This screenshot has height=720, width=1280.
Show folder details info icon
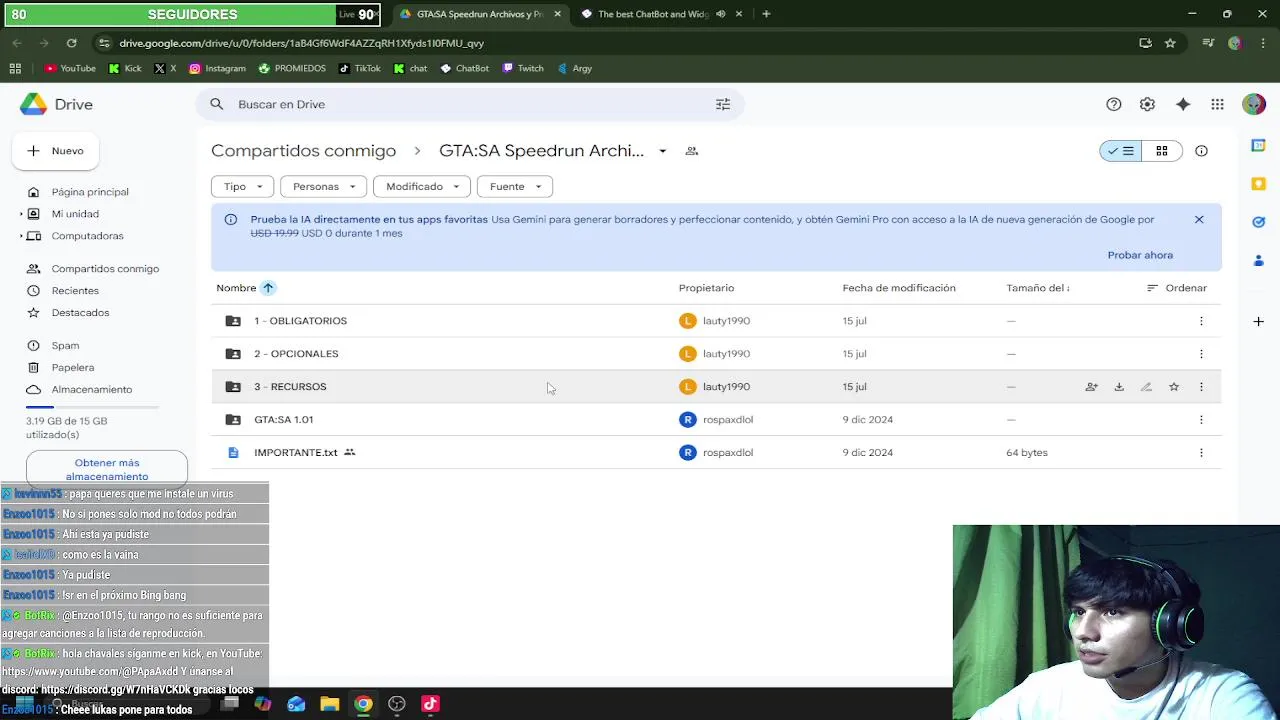(x=1201, y=151)
